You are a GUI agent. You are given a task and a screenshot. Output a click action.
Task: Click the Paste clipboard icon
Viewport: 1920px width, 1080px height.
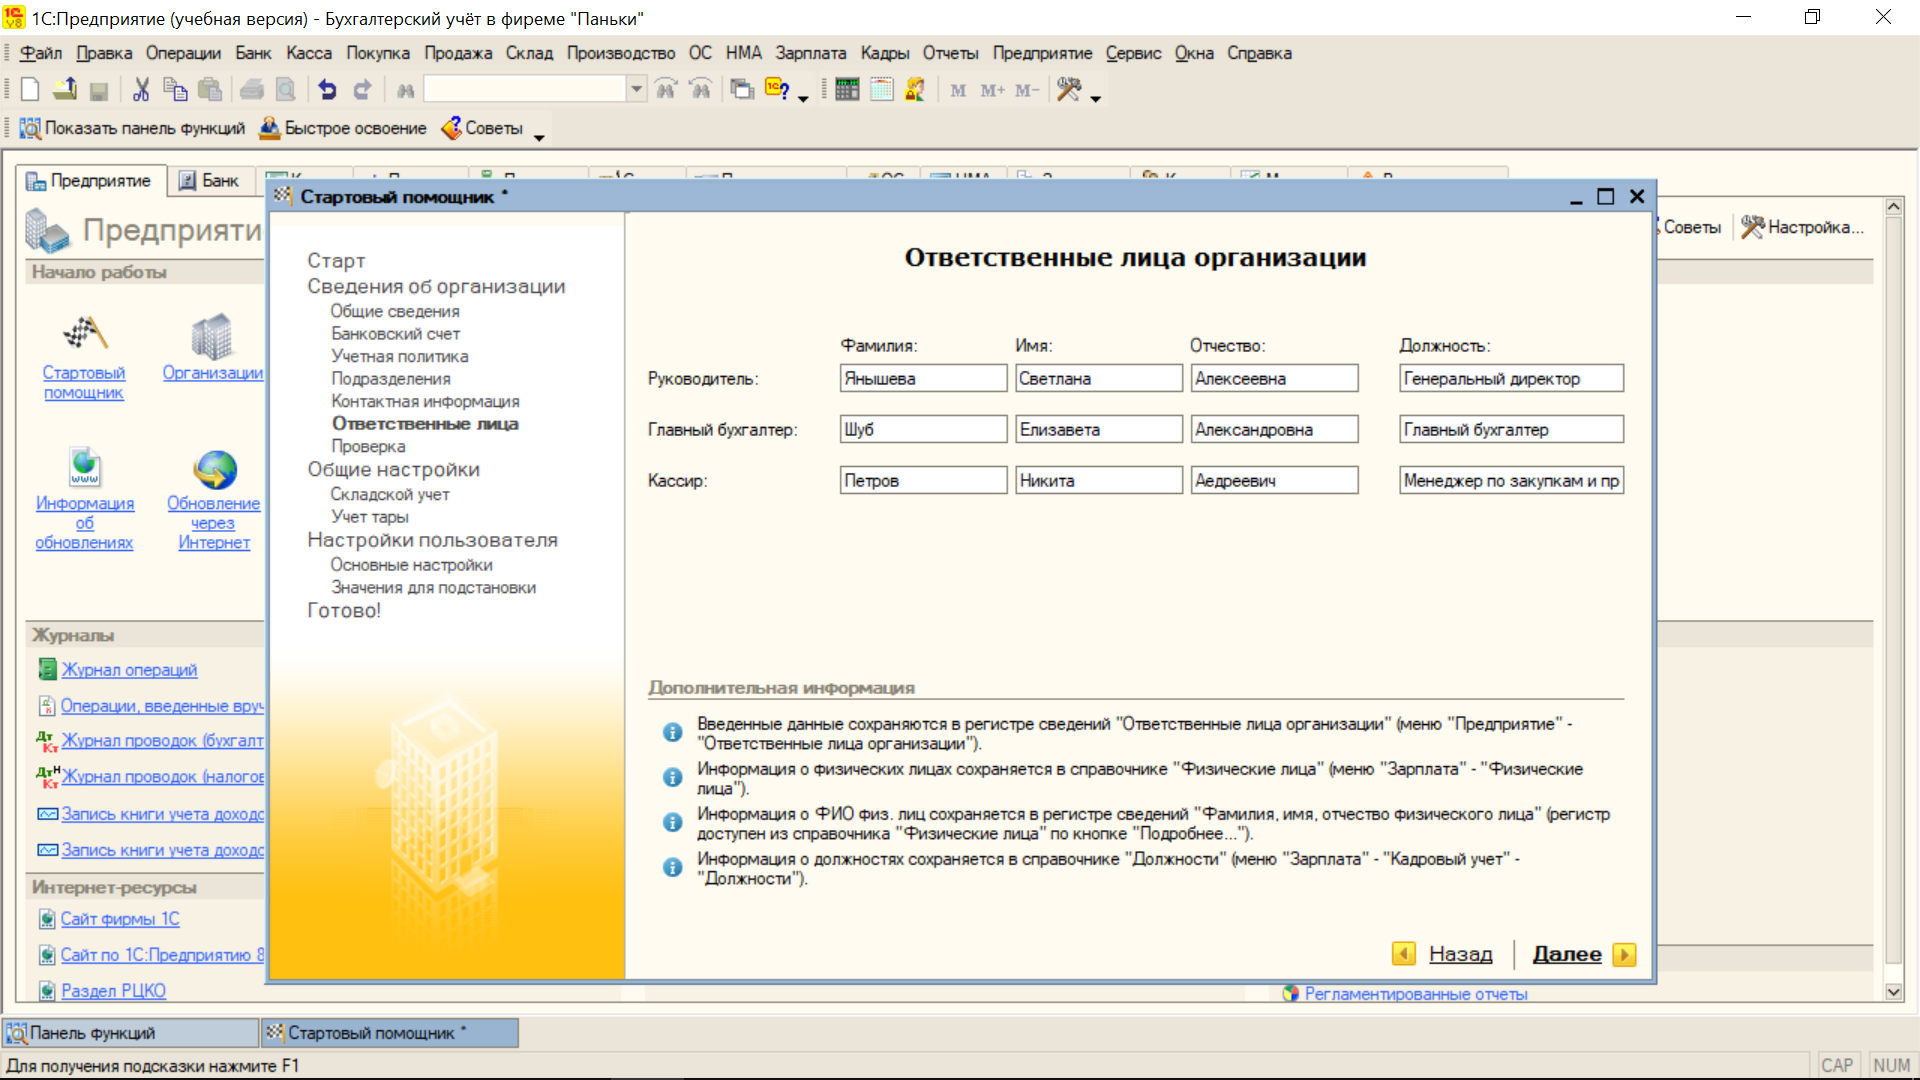pos(209,90)
